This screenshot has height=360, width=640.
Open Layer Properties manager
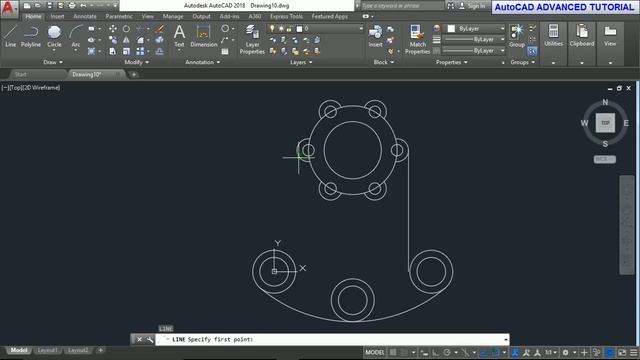click(252, 39)
